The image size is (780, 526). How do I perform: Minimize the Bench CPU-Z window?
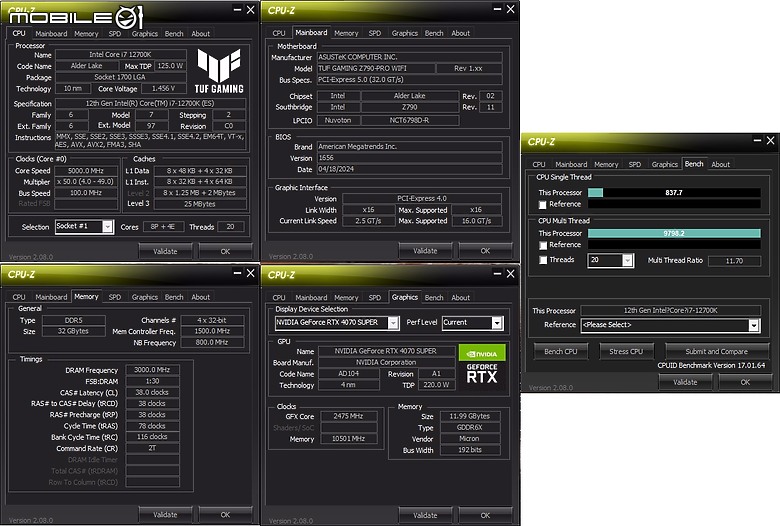pyautogui.click(x=757, y=141)
